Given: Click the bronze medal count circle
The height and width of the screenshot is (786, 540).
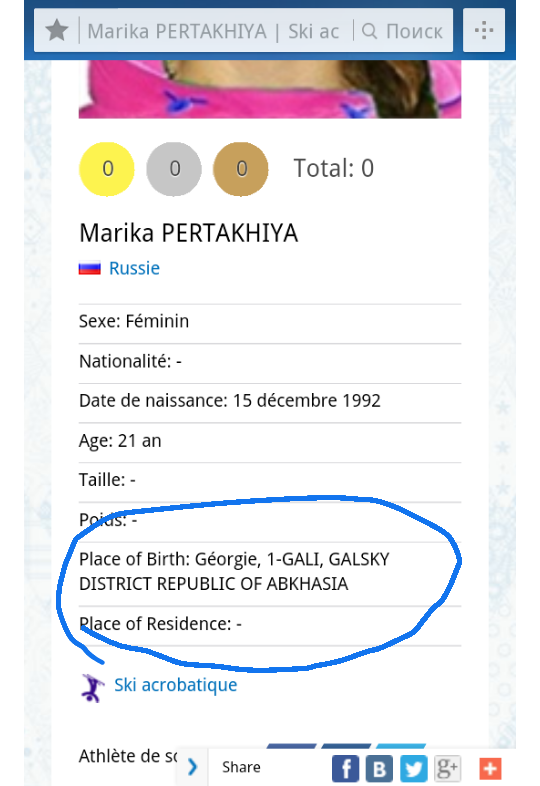Looking at the screenshot, I should click(x=241, y=169).
